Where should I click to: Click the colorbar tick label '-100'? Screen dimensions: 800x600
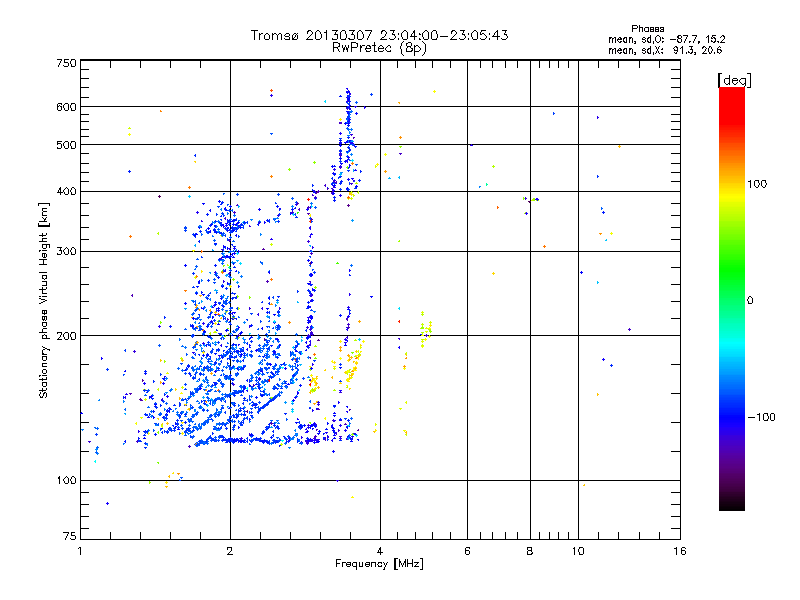pyautogui.click(x=761, y=417)
